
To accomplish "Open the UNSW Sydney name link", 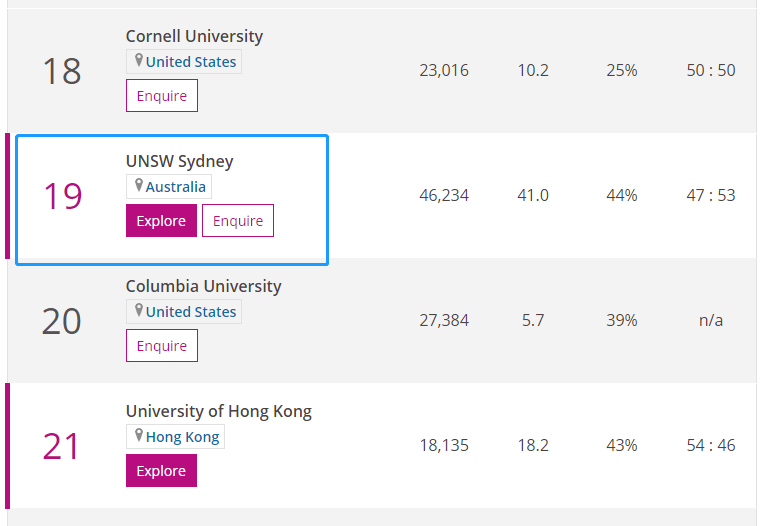I will click(179, 161).
